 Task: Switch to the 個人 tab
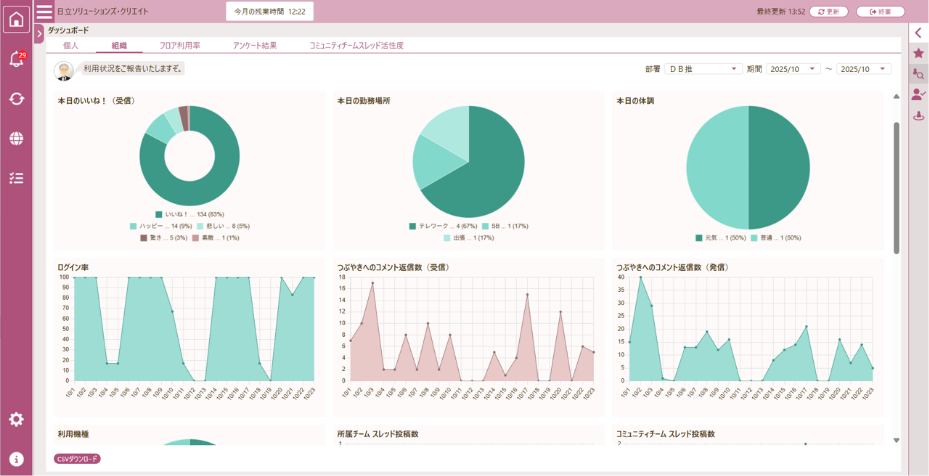(x=70, y=46)
